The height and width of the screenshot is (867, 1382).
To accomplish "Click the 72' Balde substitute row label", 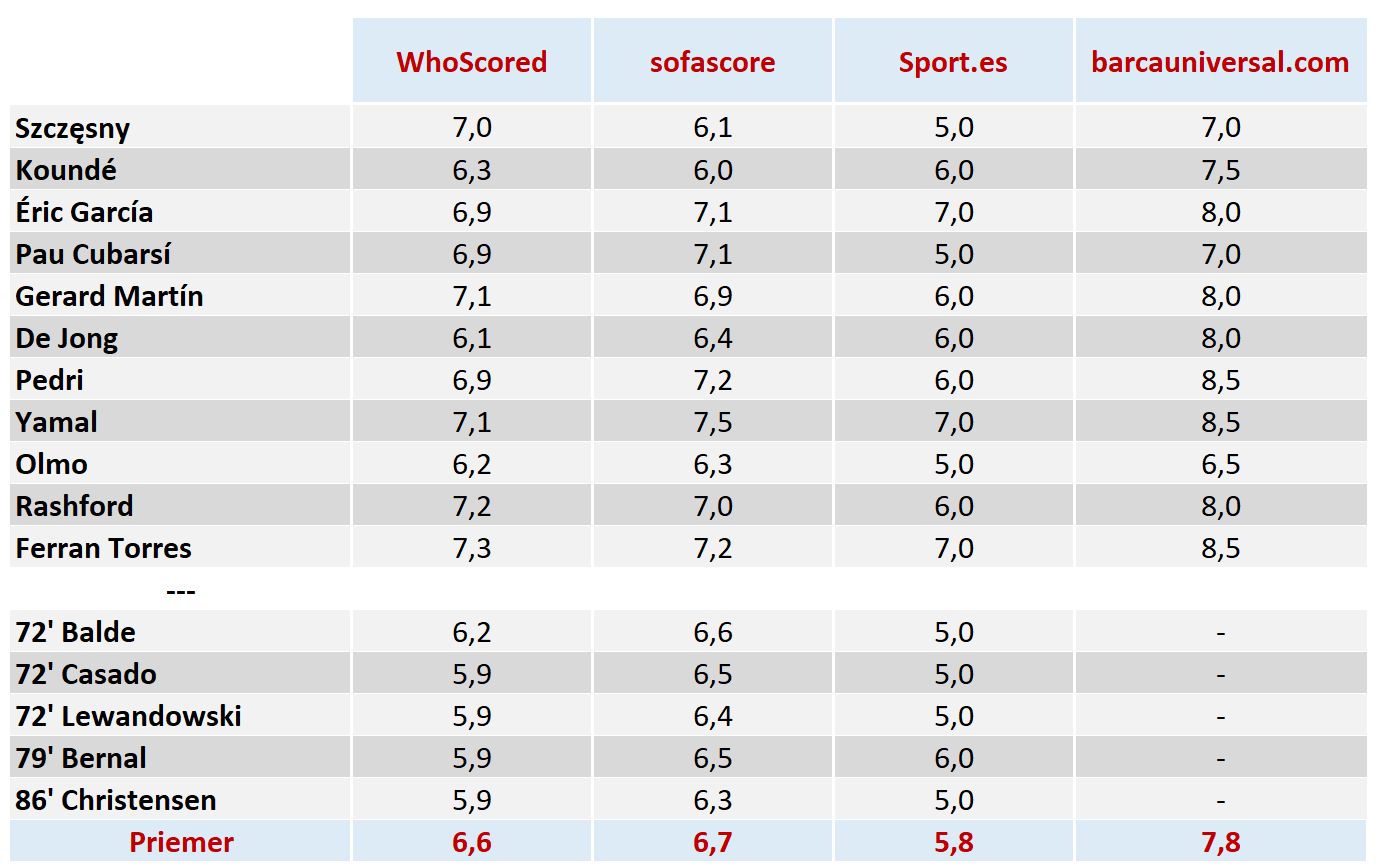I will click(x=76, y=632).
